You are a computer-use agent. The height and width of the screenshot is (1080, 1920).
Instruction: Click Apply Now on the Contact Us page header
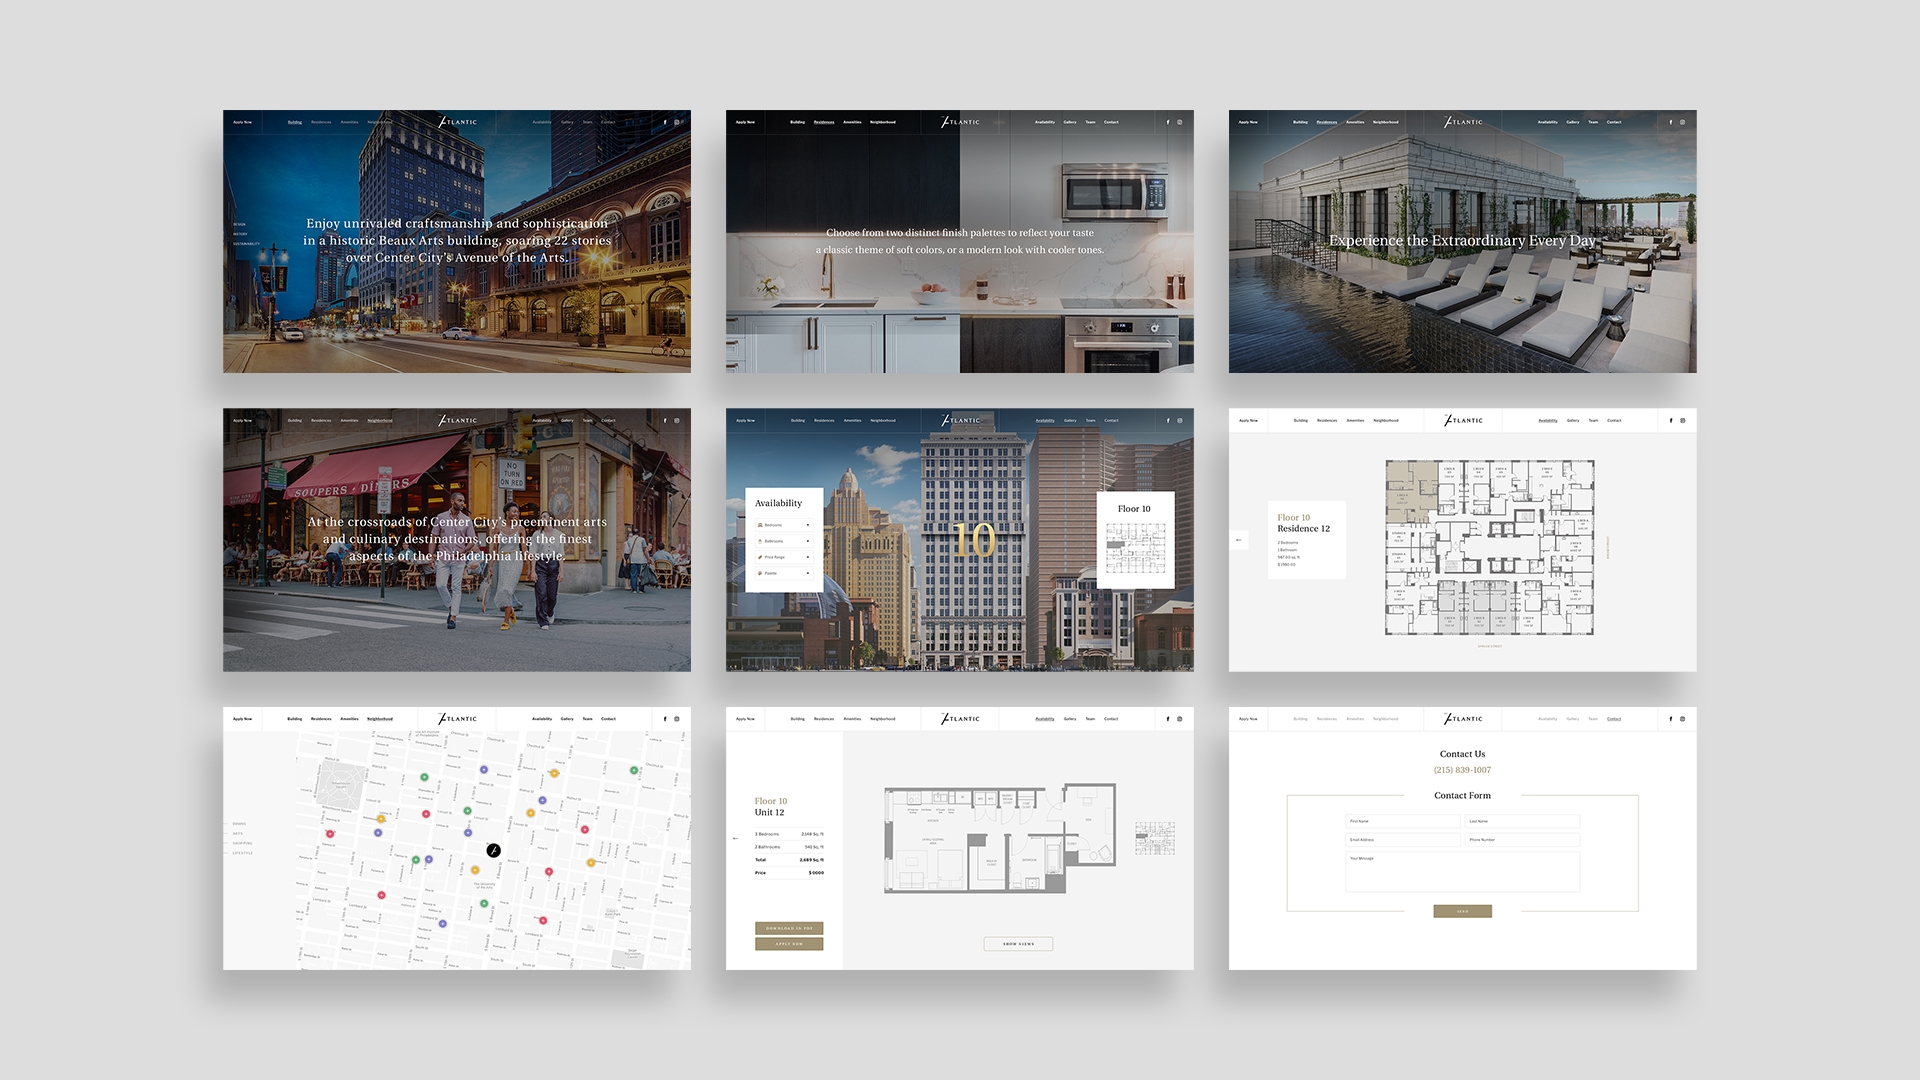pyautogui.click(x=1249, y=719)
